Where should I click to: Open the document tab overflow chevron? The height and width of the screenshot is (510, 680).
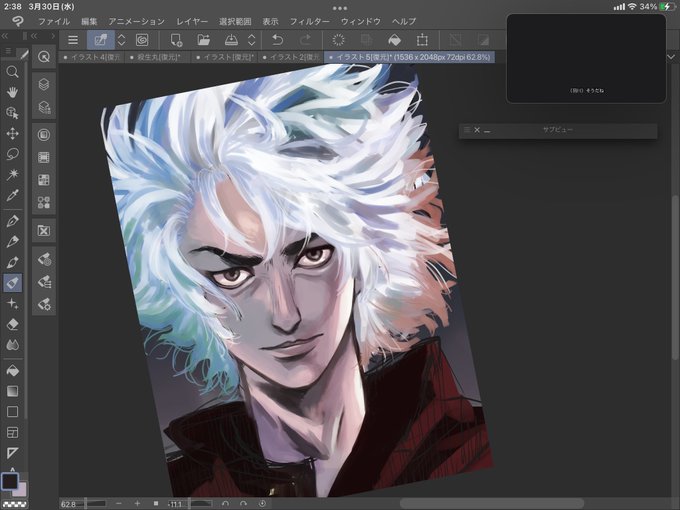(x=671, y=57)
